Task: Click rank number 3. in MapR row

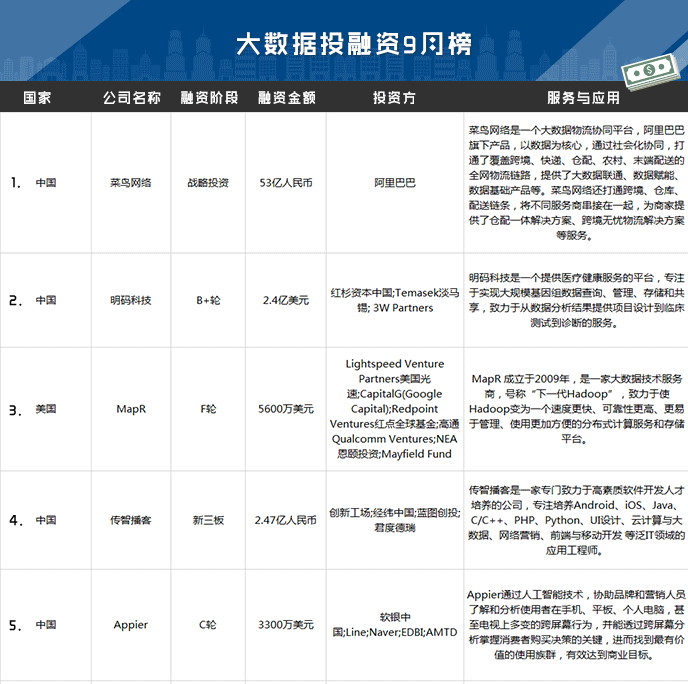Action: [15, 410]
